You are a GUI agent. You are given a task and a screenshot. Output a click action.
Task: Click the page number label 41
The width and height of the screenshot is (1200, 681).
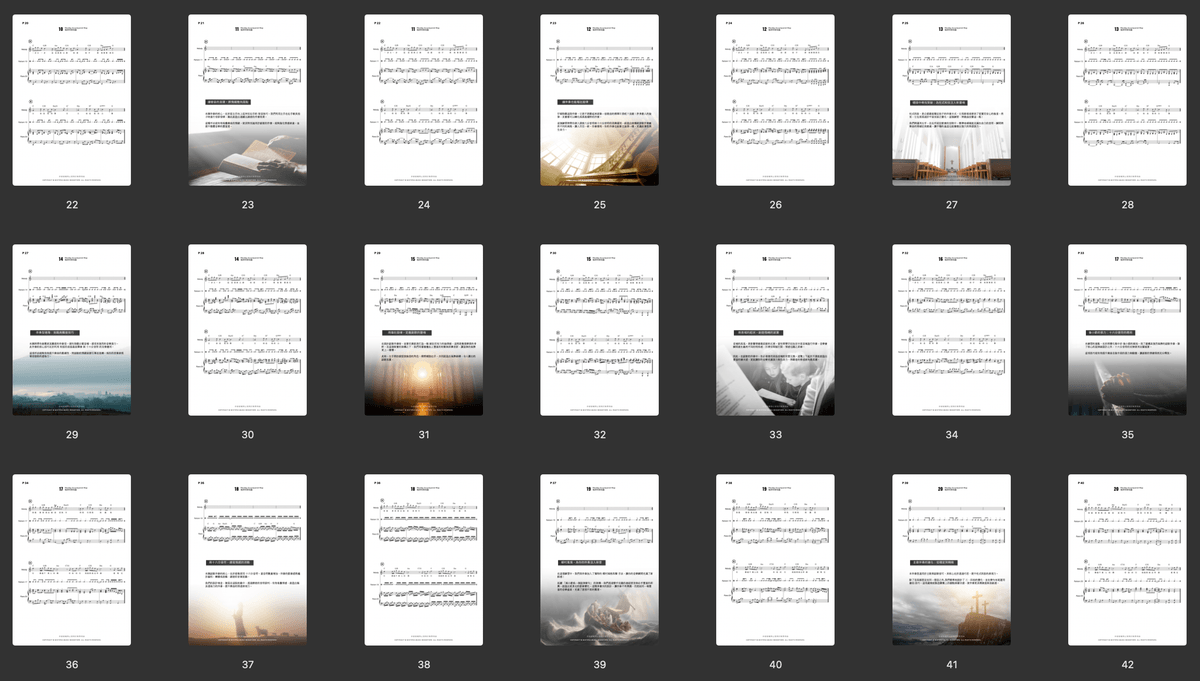point(952,664)
